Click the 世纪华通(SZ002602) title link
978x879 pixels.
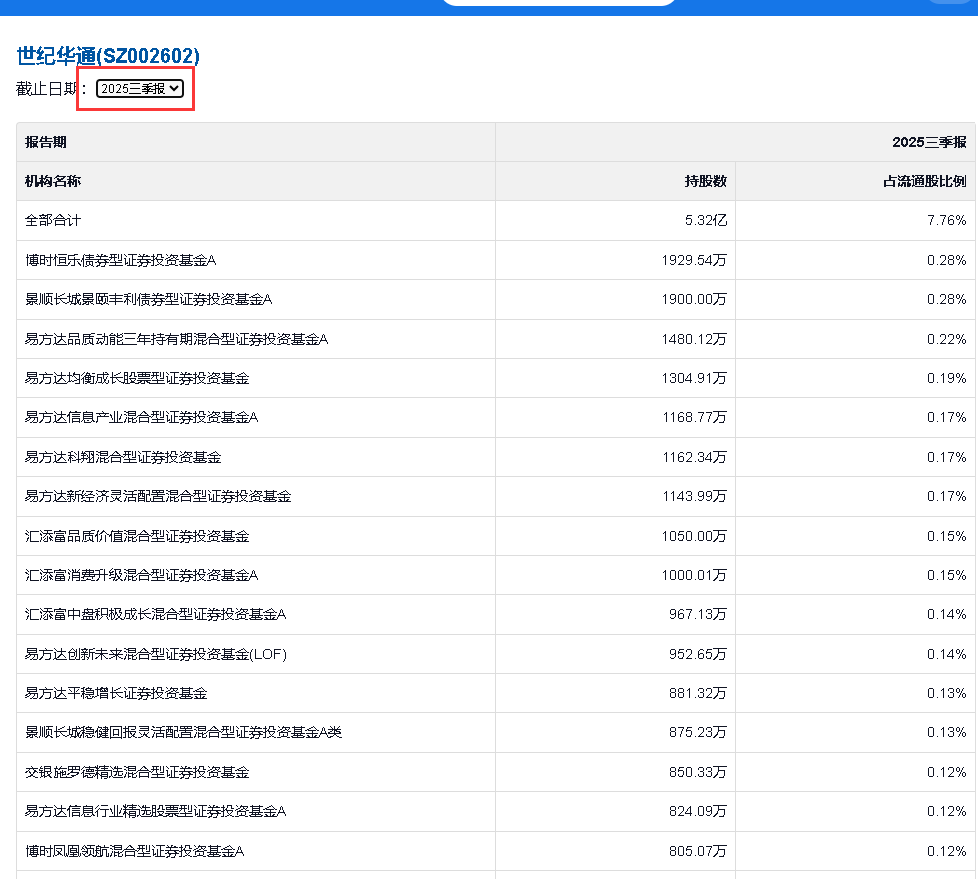point(108,56)
